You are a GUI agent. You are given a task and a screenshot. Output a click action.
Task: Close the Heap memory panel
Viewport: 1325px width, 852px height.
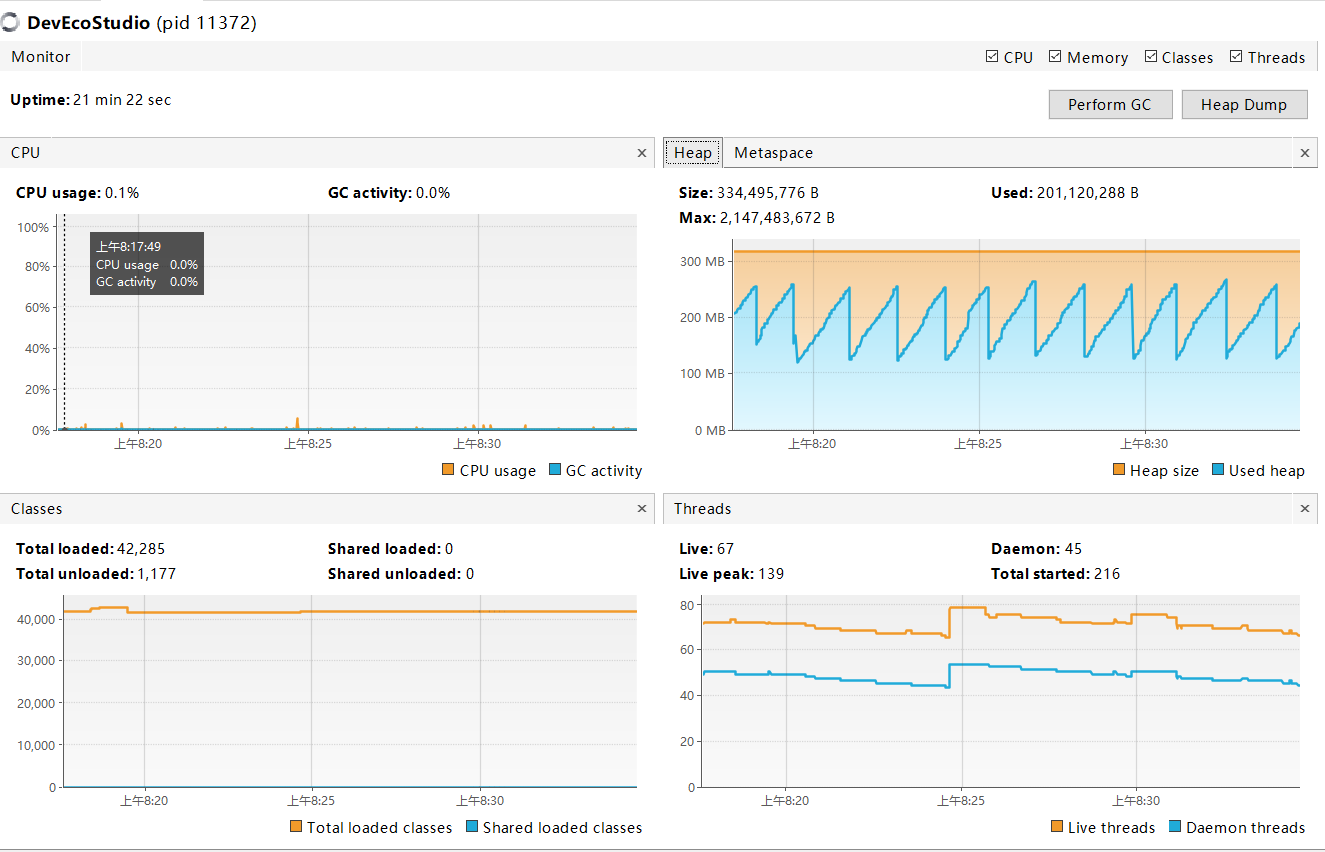point(1305,153)
